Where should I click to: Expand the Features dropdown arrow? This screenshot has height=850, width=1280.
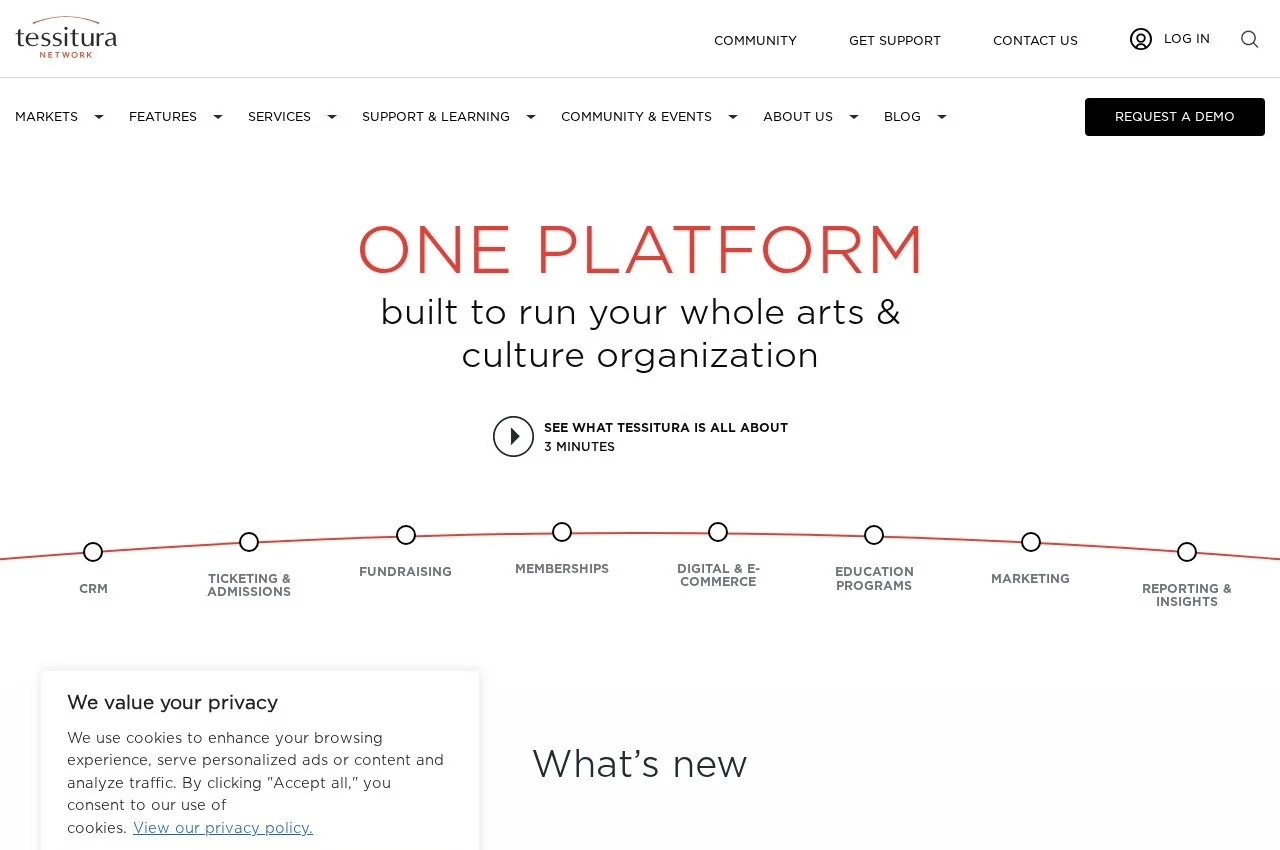pos(218,117)
